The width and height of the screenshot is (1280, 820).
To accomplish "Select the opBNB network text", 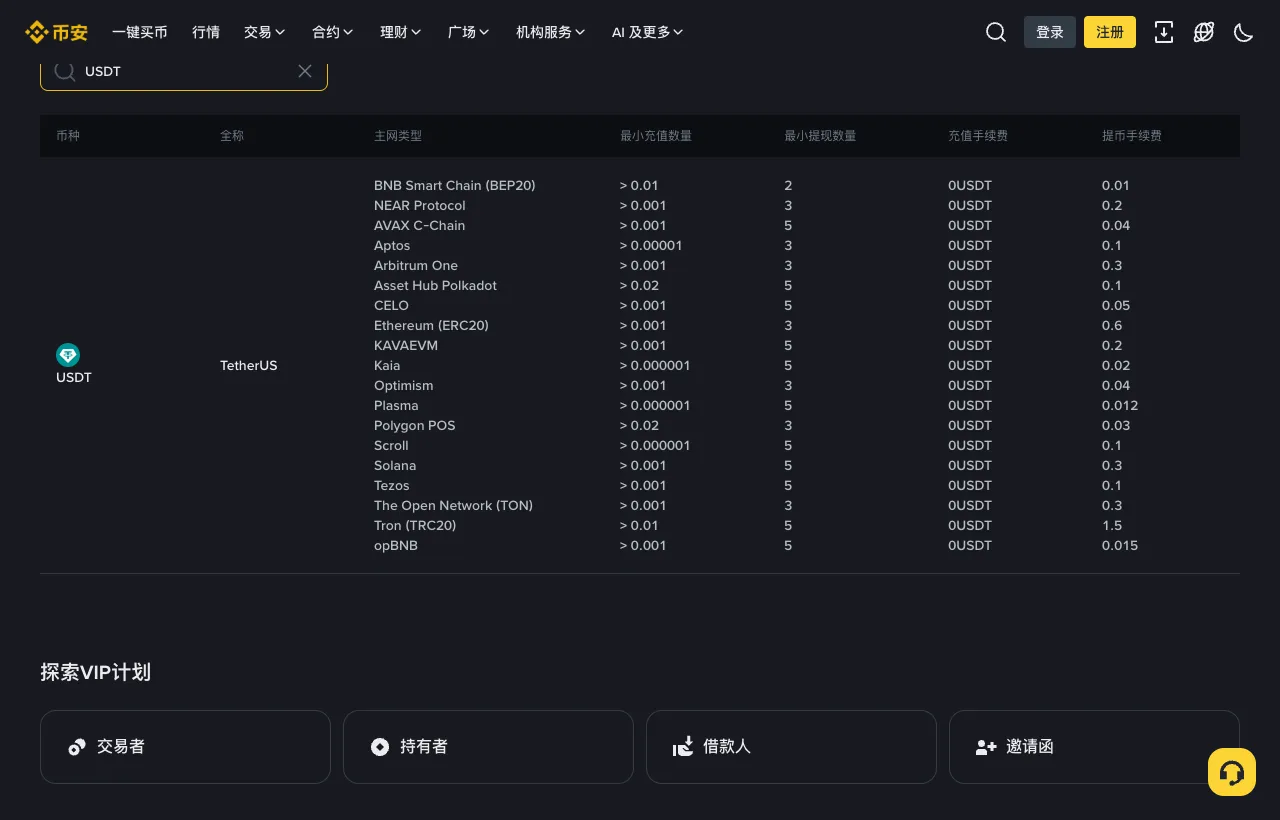I will 396,545.
